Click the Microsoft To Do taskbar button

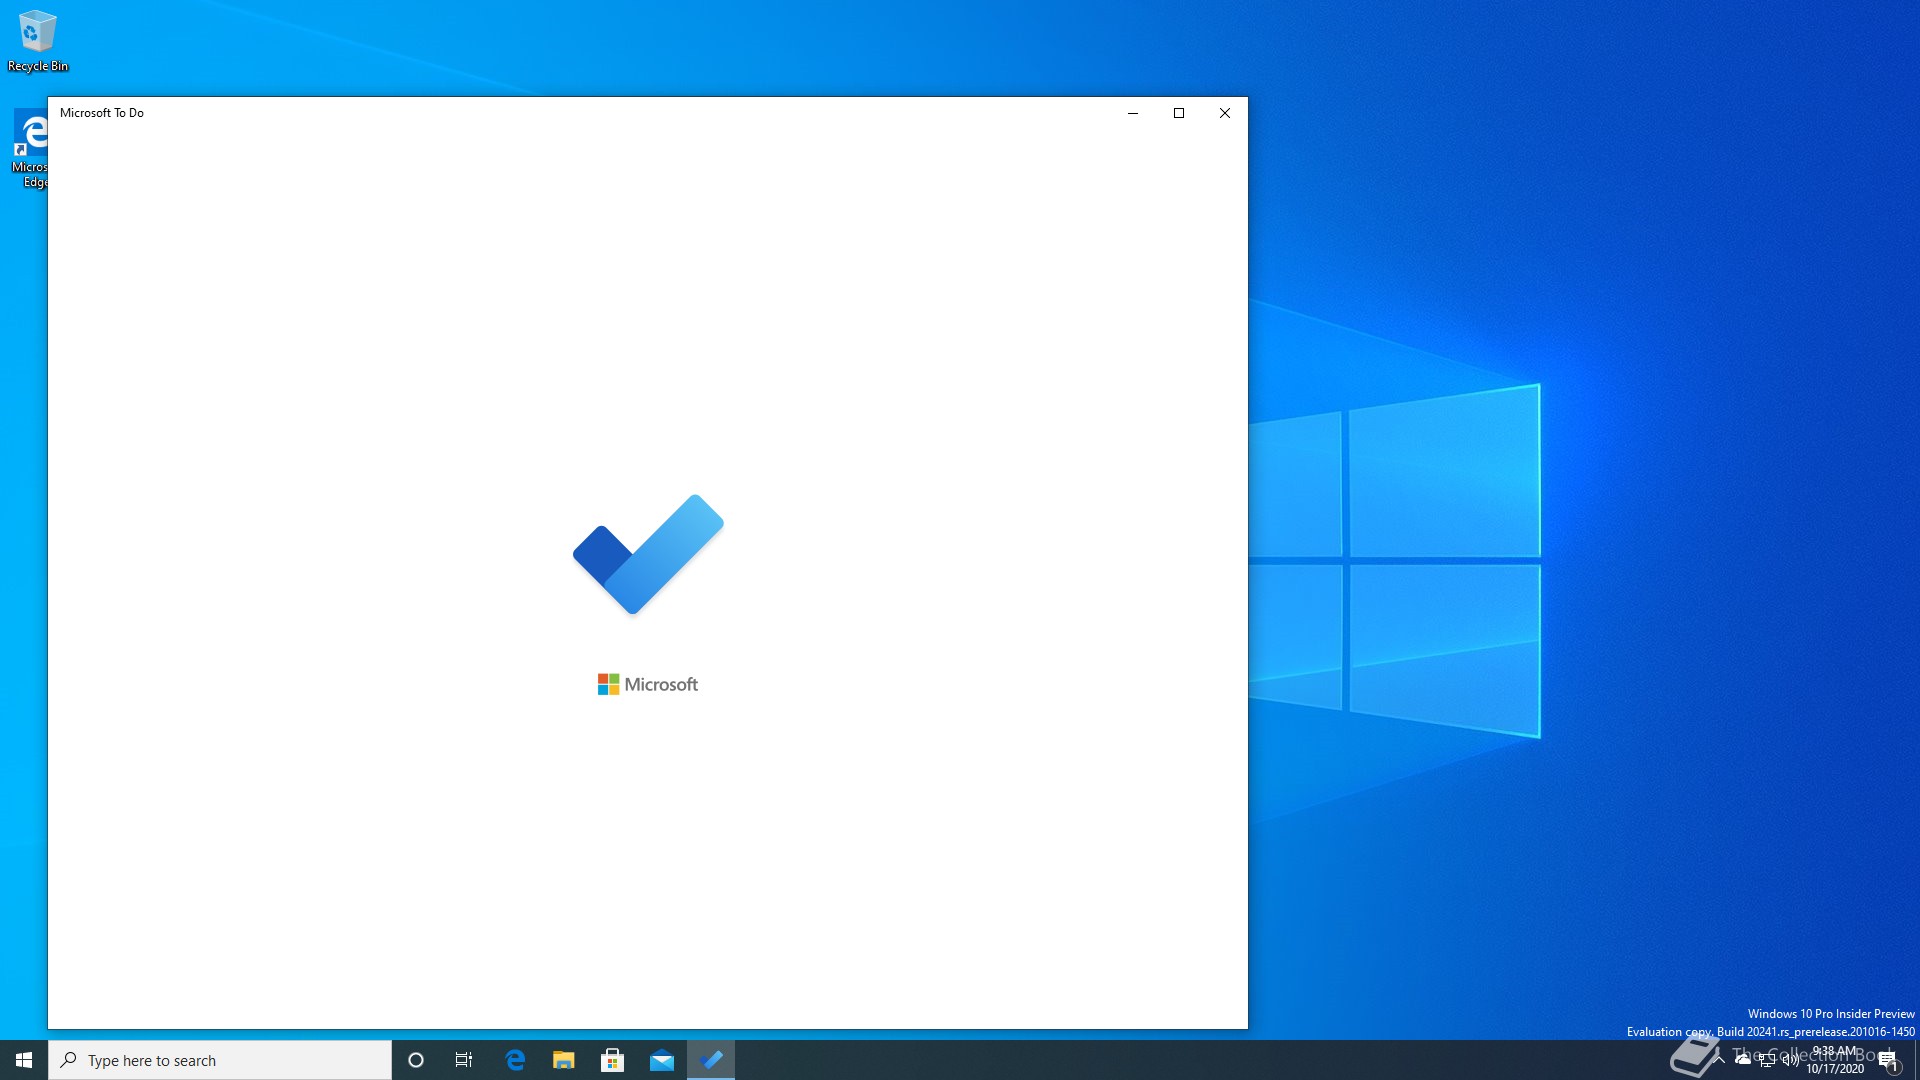tap(711, 1060)
